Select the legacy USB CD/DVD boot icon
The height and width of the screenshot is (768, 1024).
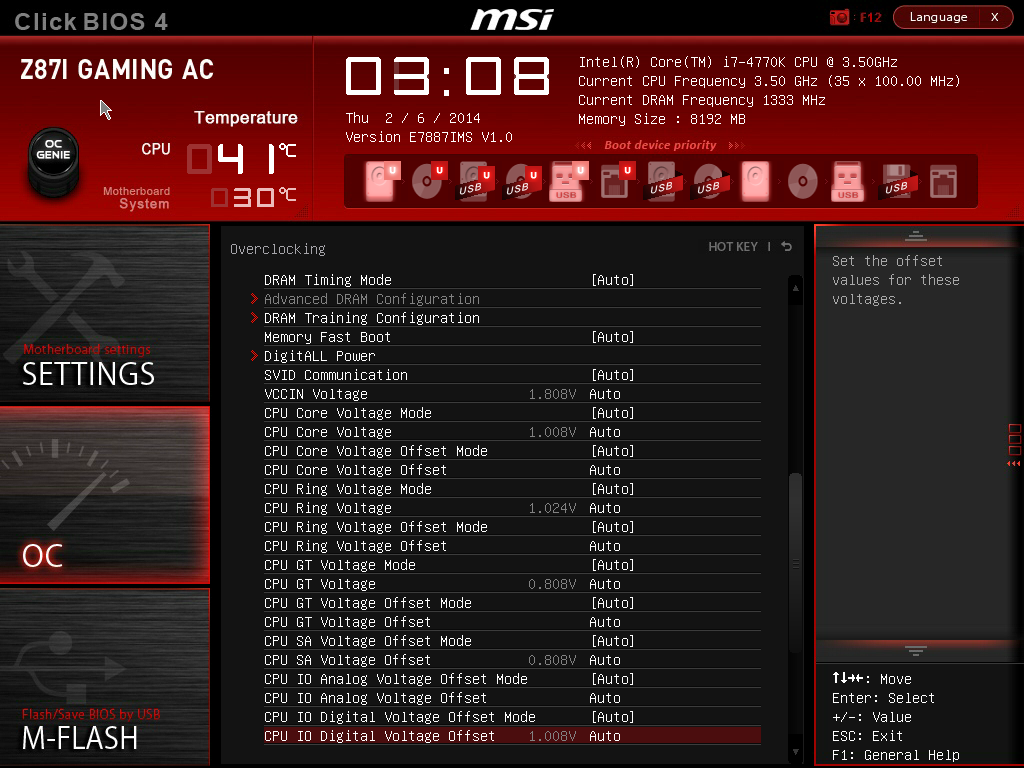tap(710, 181)
